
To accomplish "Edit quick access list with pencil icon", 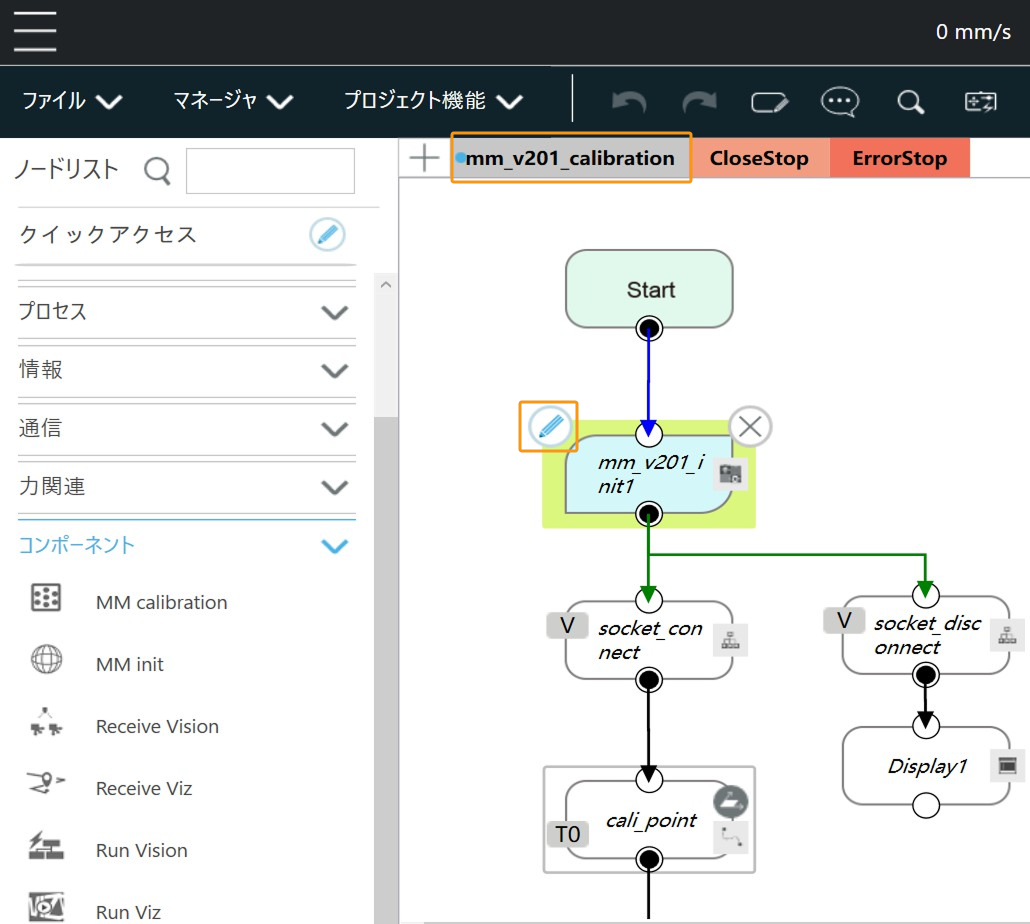I will pyautogui.click(x=327, y=235).
